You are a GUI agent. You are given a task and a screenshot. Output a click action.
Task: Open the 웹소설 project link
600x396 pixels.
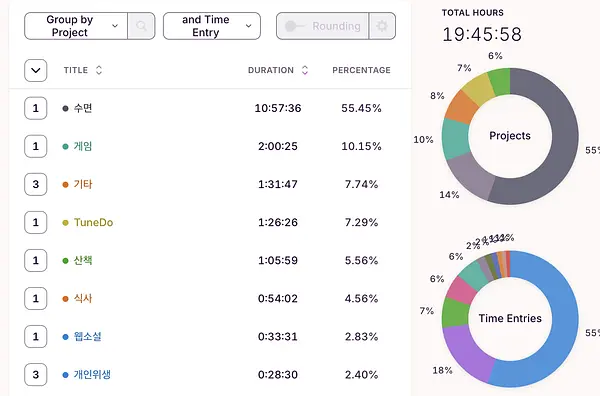[88, 337]
